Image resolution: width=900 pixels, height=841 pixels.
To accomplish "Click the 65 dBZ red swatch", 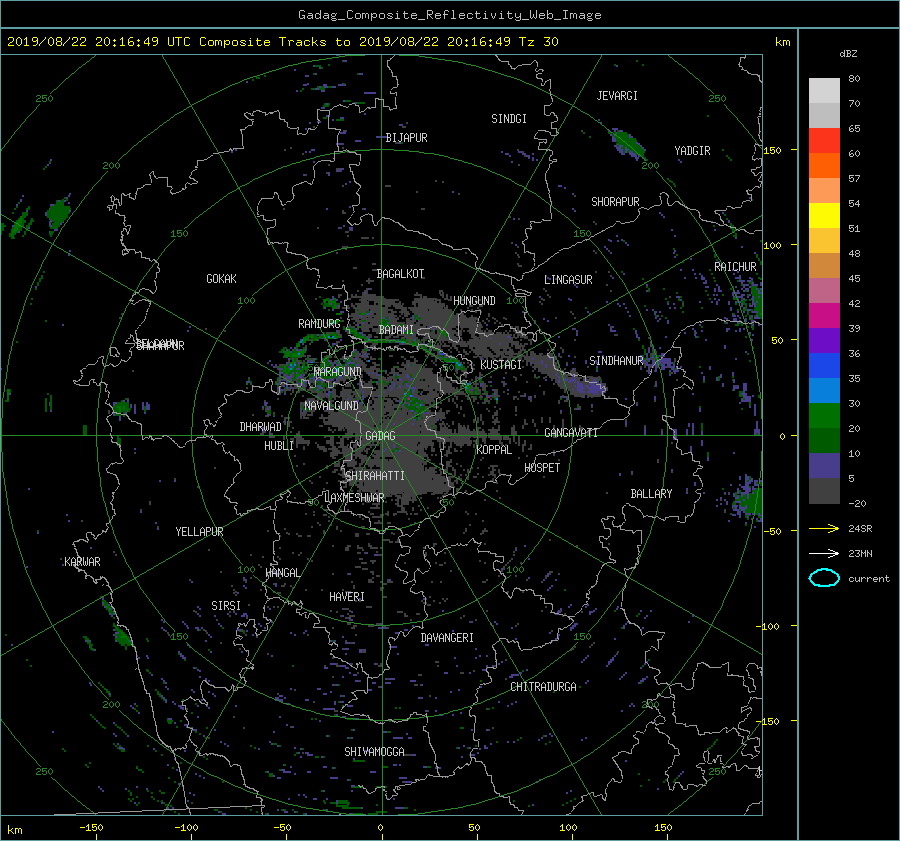I will (x=824, y=140).
